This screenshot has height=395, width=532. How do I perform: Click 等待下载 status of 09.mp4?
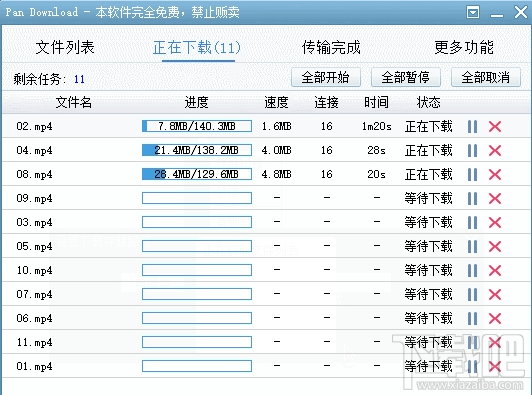click(x=429, y=198)
